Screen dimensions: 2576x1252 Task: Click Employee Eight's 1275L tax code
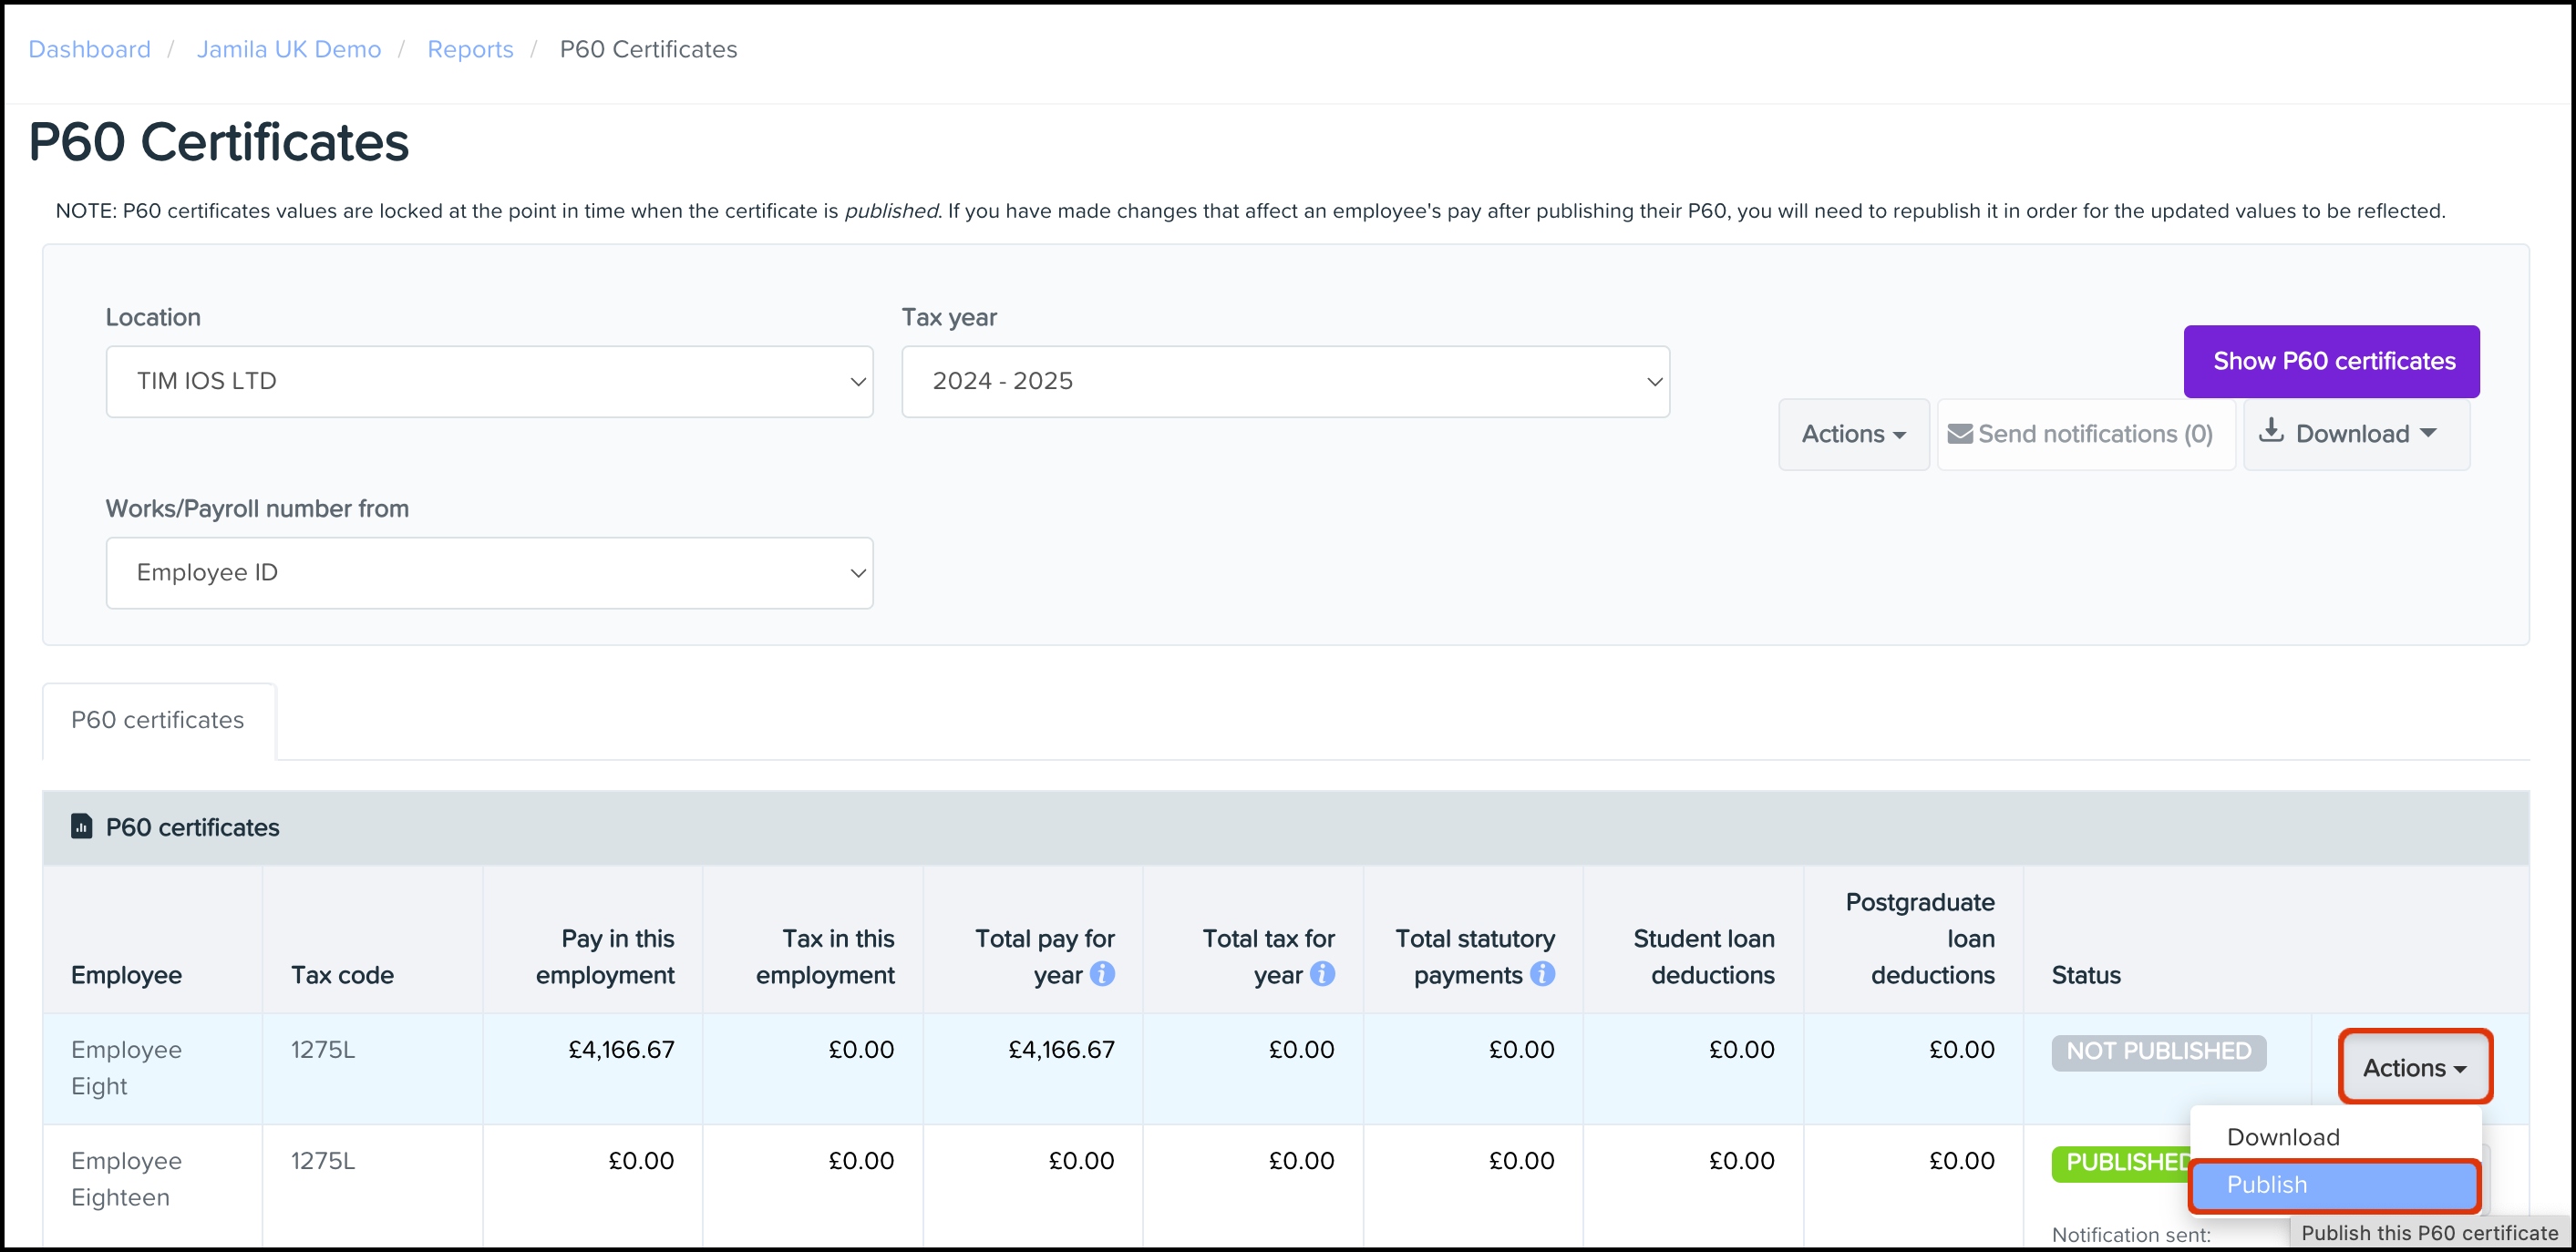tap(323, 1049)
